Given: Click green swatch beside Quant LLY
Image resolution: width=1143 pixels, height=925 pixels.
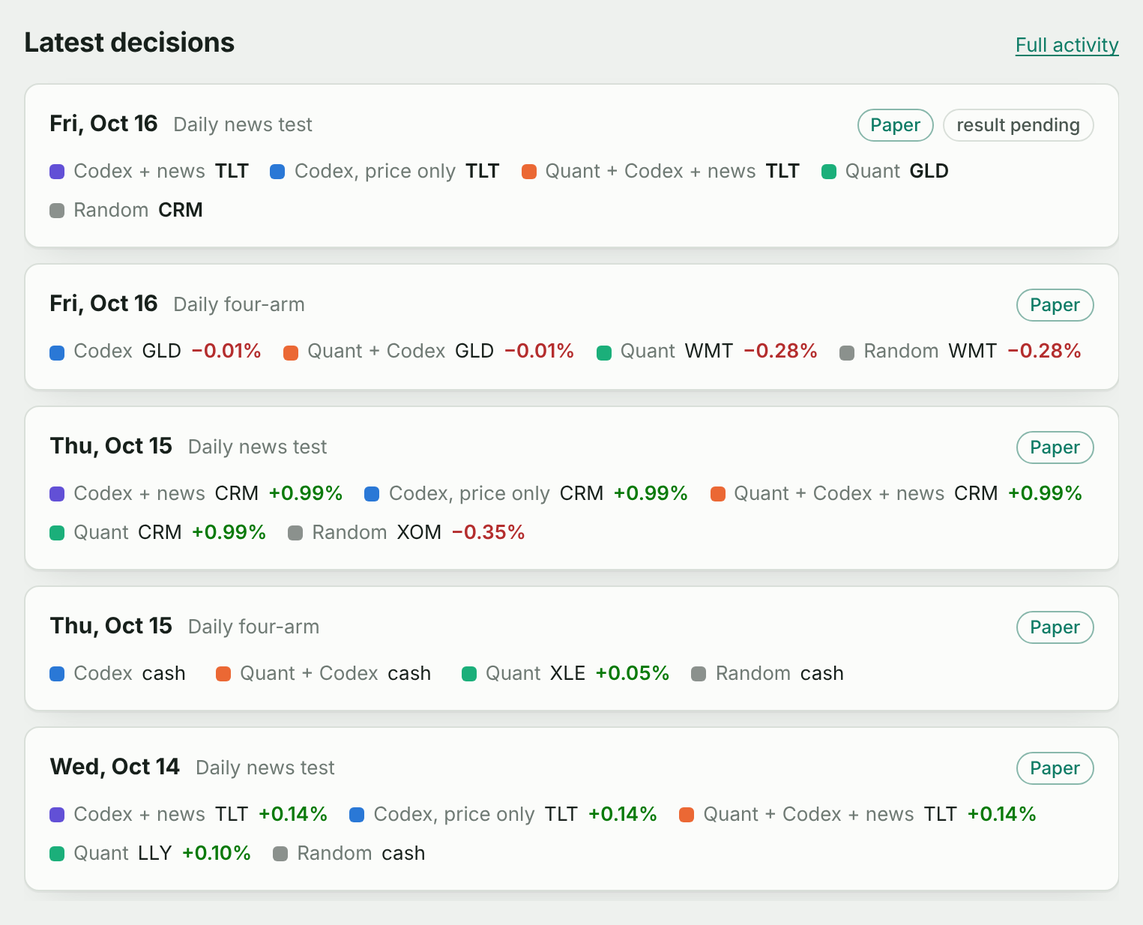Looking at the screenshot, I should click(x=57, y=854).
